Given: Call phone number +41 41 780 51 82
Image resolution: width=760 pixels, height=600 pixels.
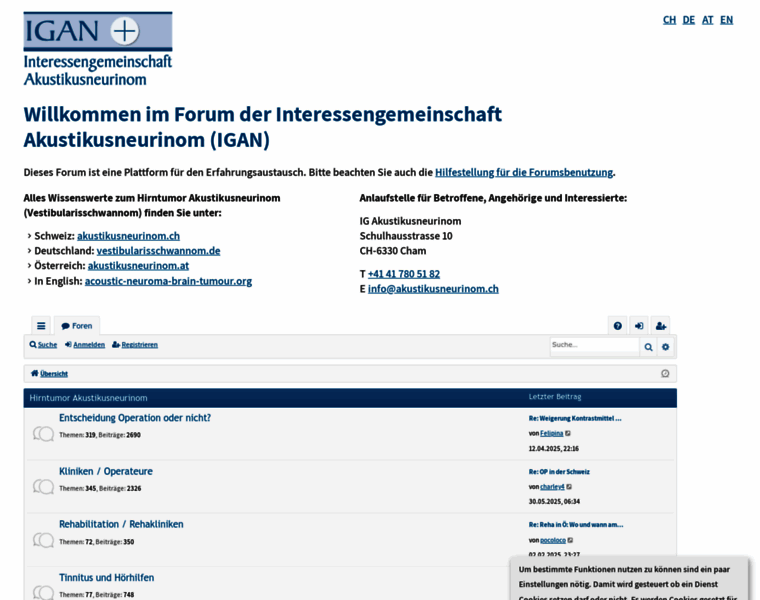Looking at the screenshot, I should [404, 274].
